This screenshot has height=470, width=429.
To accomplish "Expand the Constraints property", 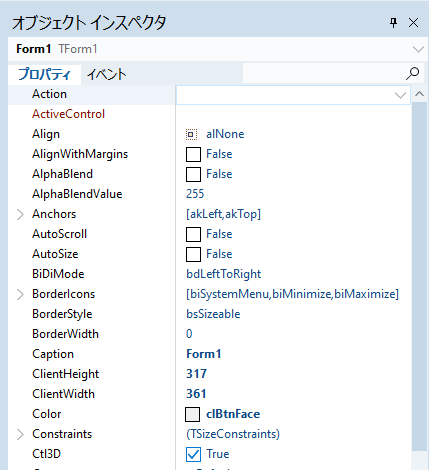I will pos(20,434).
